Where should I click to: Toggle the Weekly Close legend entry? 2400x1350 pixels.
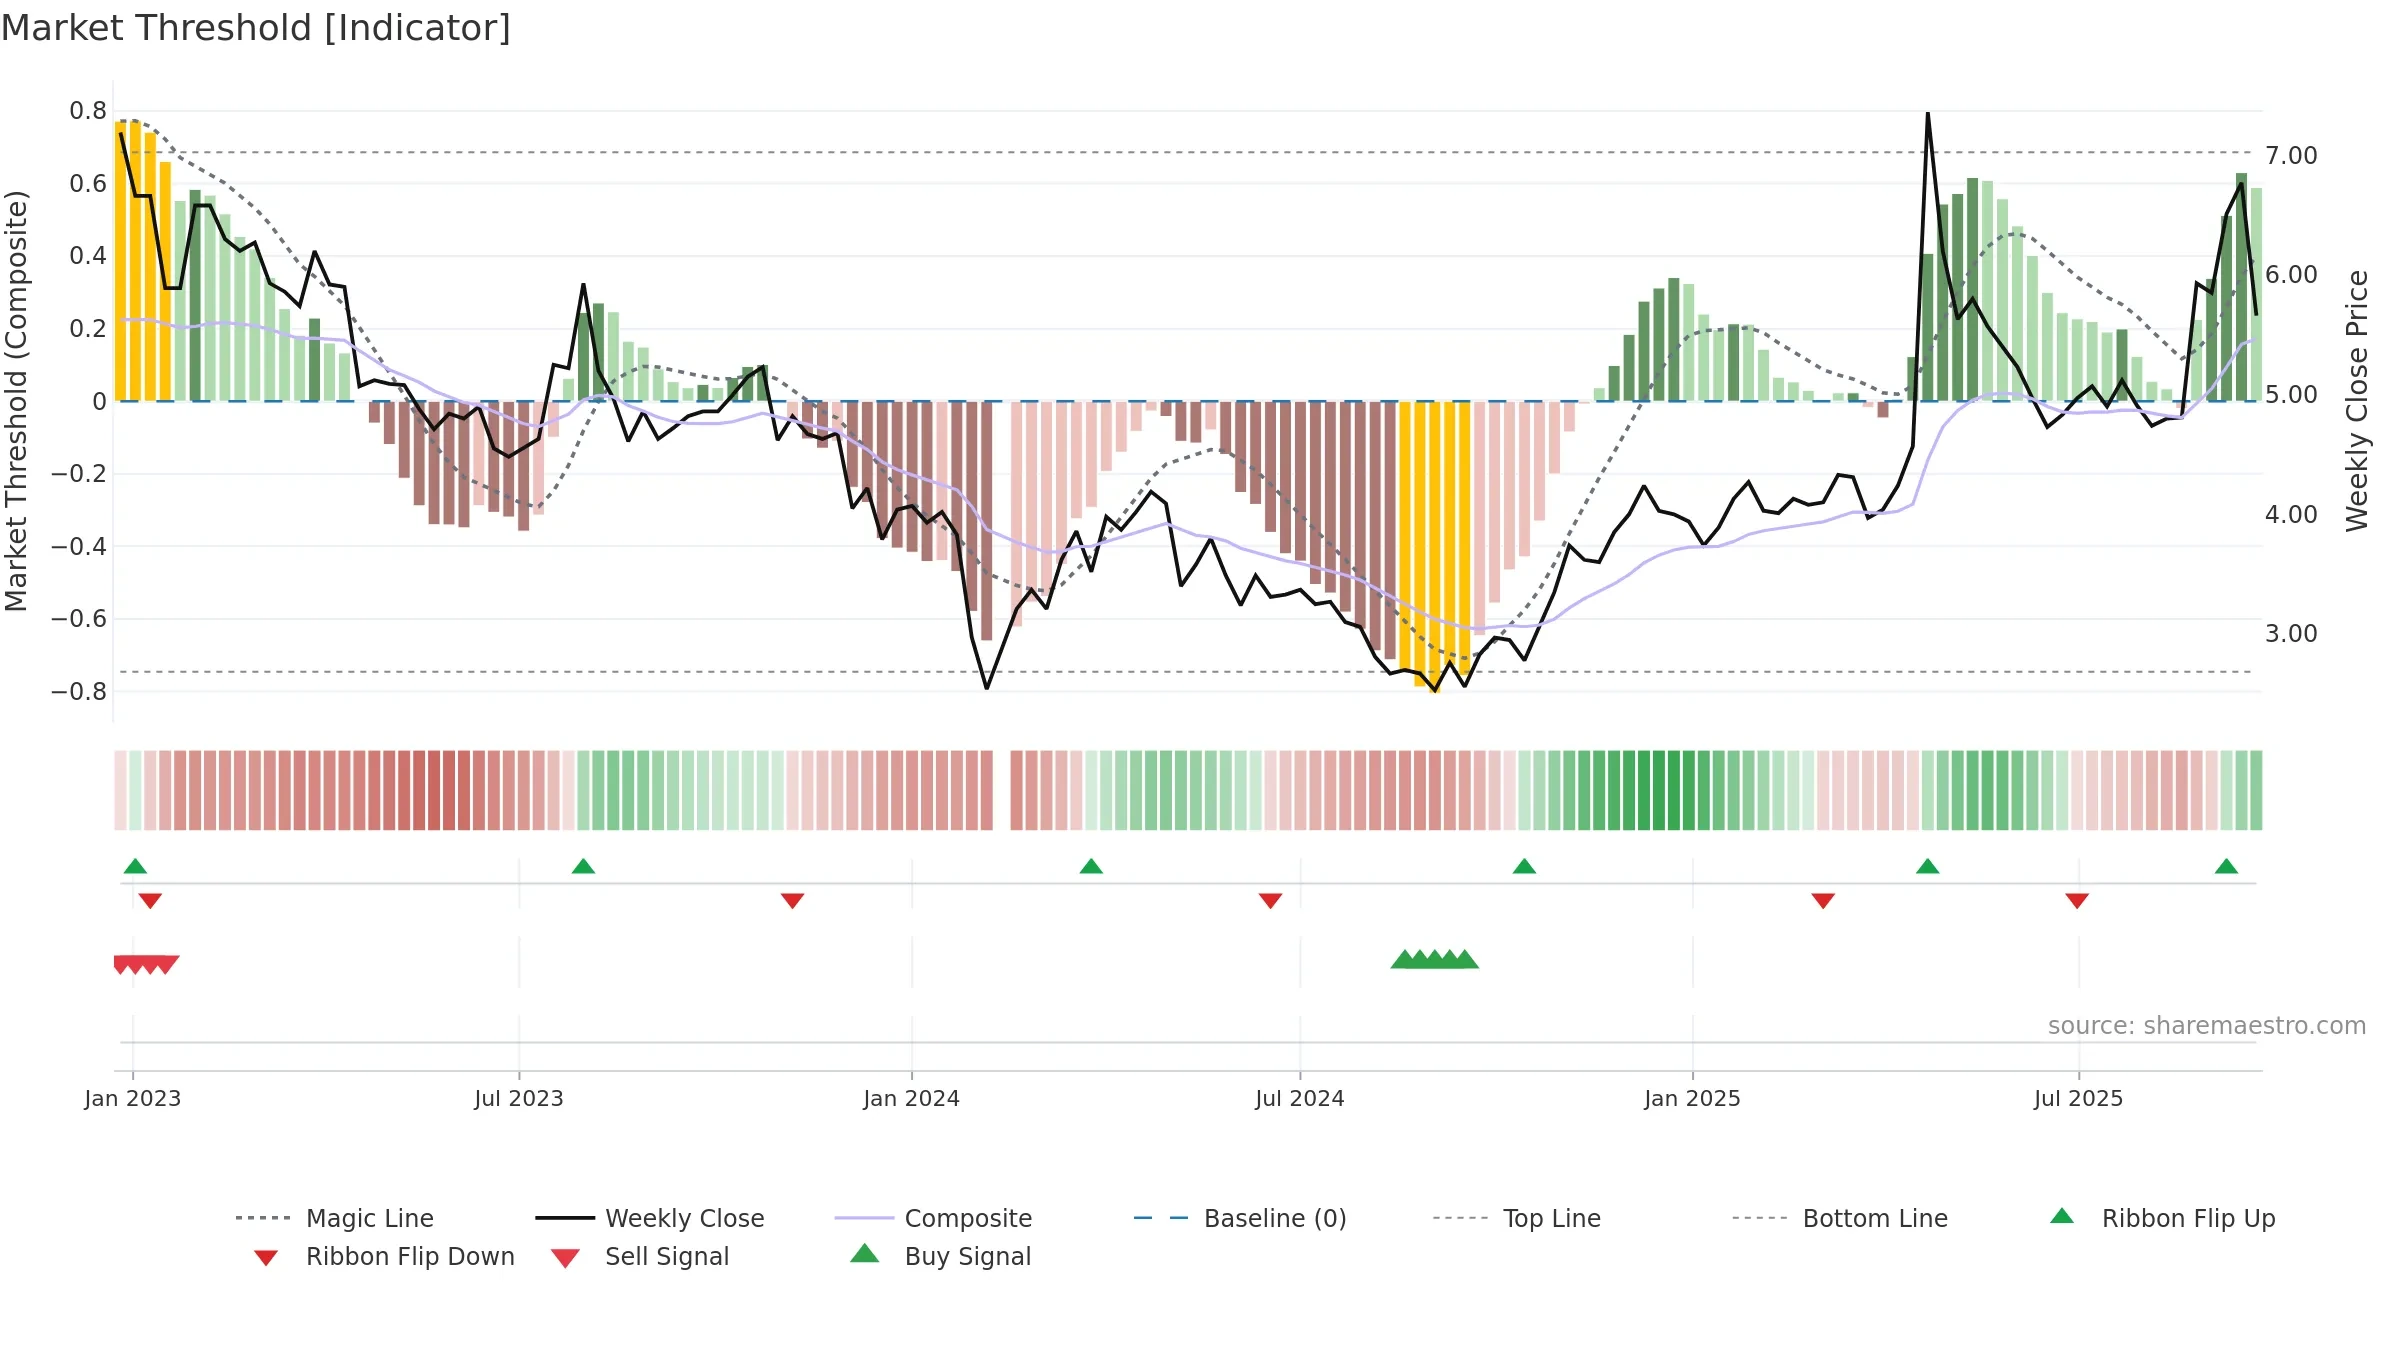[650, 1218]
